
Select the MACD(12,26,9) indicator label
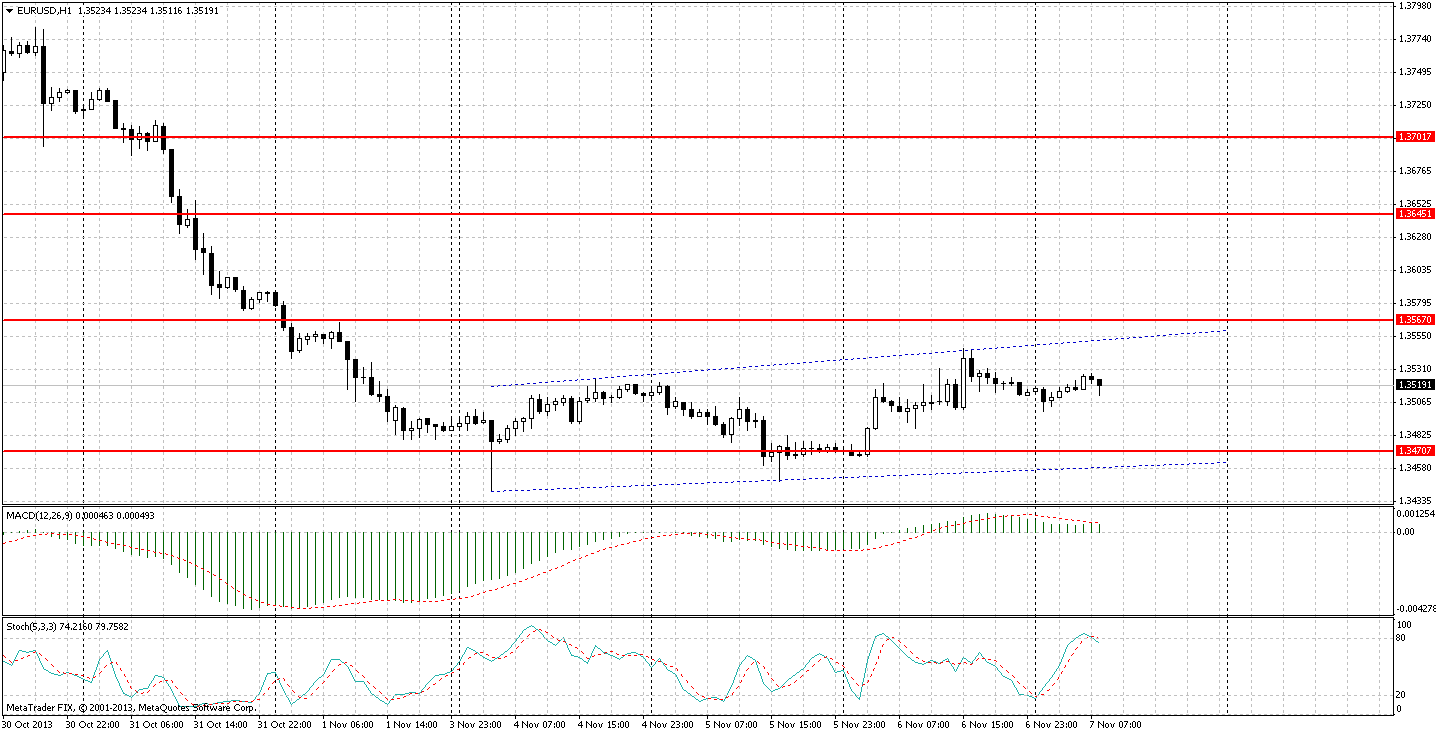pyautogui.click(x=39, y=515)
